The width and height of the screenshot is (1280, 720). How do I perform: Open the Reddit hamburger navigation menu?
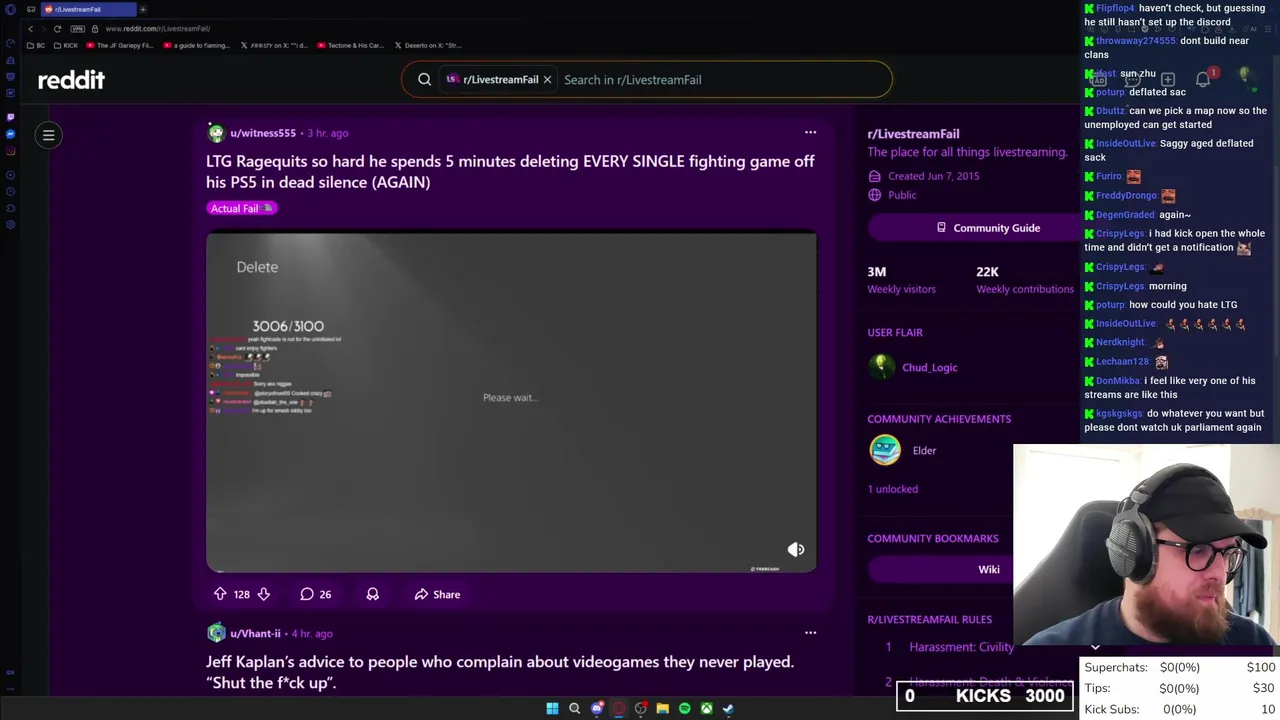[x=48, y=135]
